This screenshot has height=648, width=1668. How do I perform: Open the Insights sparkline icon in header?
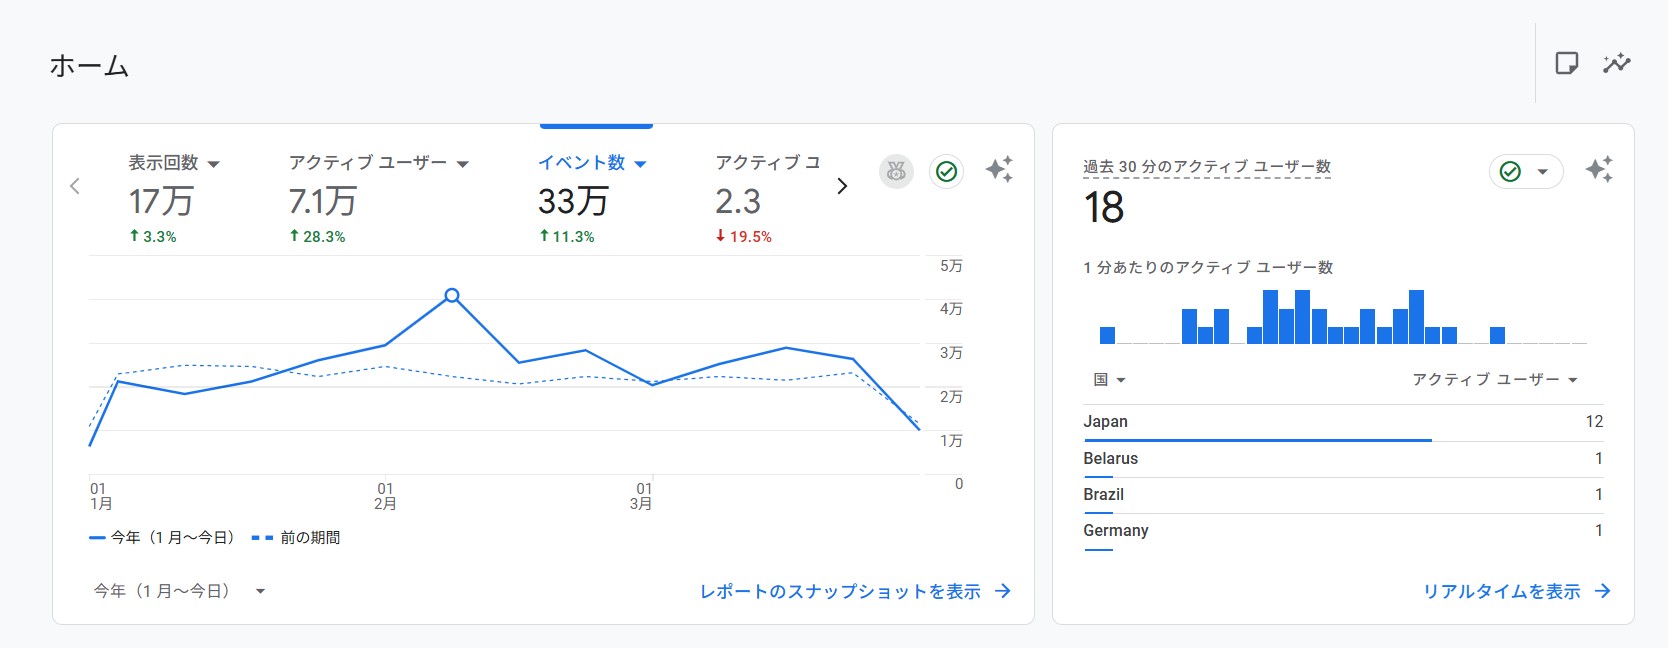pyautogui.click(x=1616, y=64)
